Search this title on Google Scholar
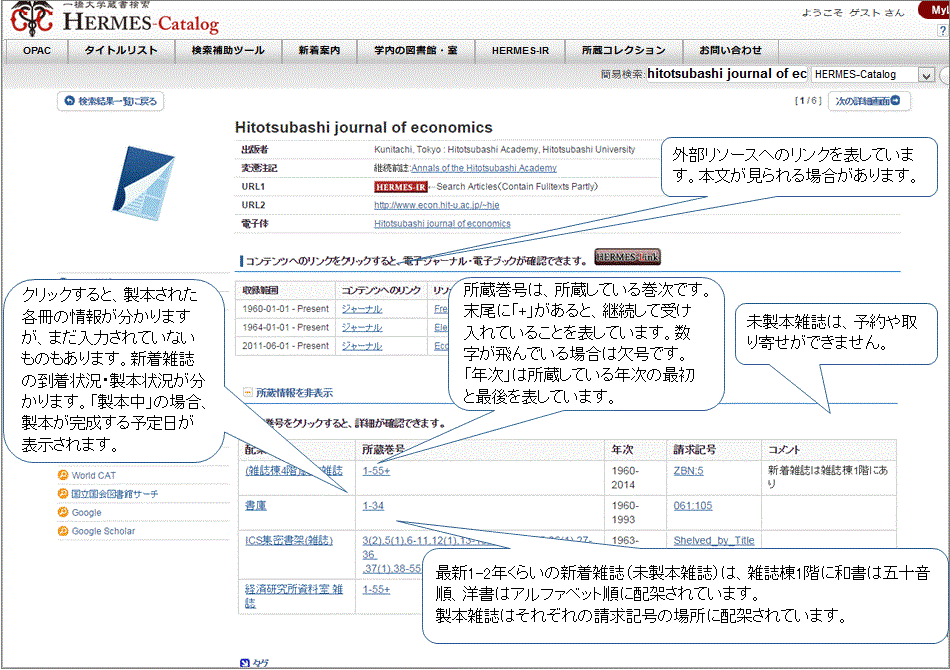 tap(104, 531)
